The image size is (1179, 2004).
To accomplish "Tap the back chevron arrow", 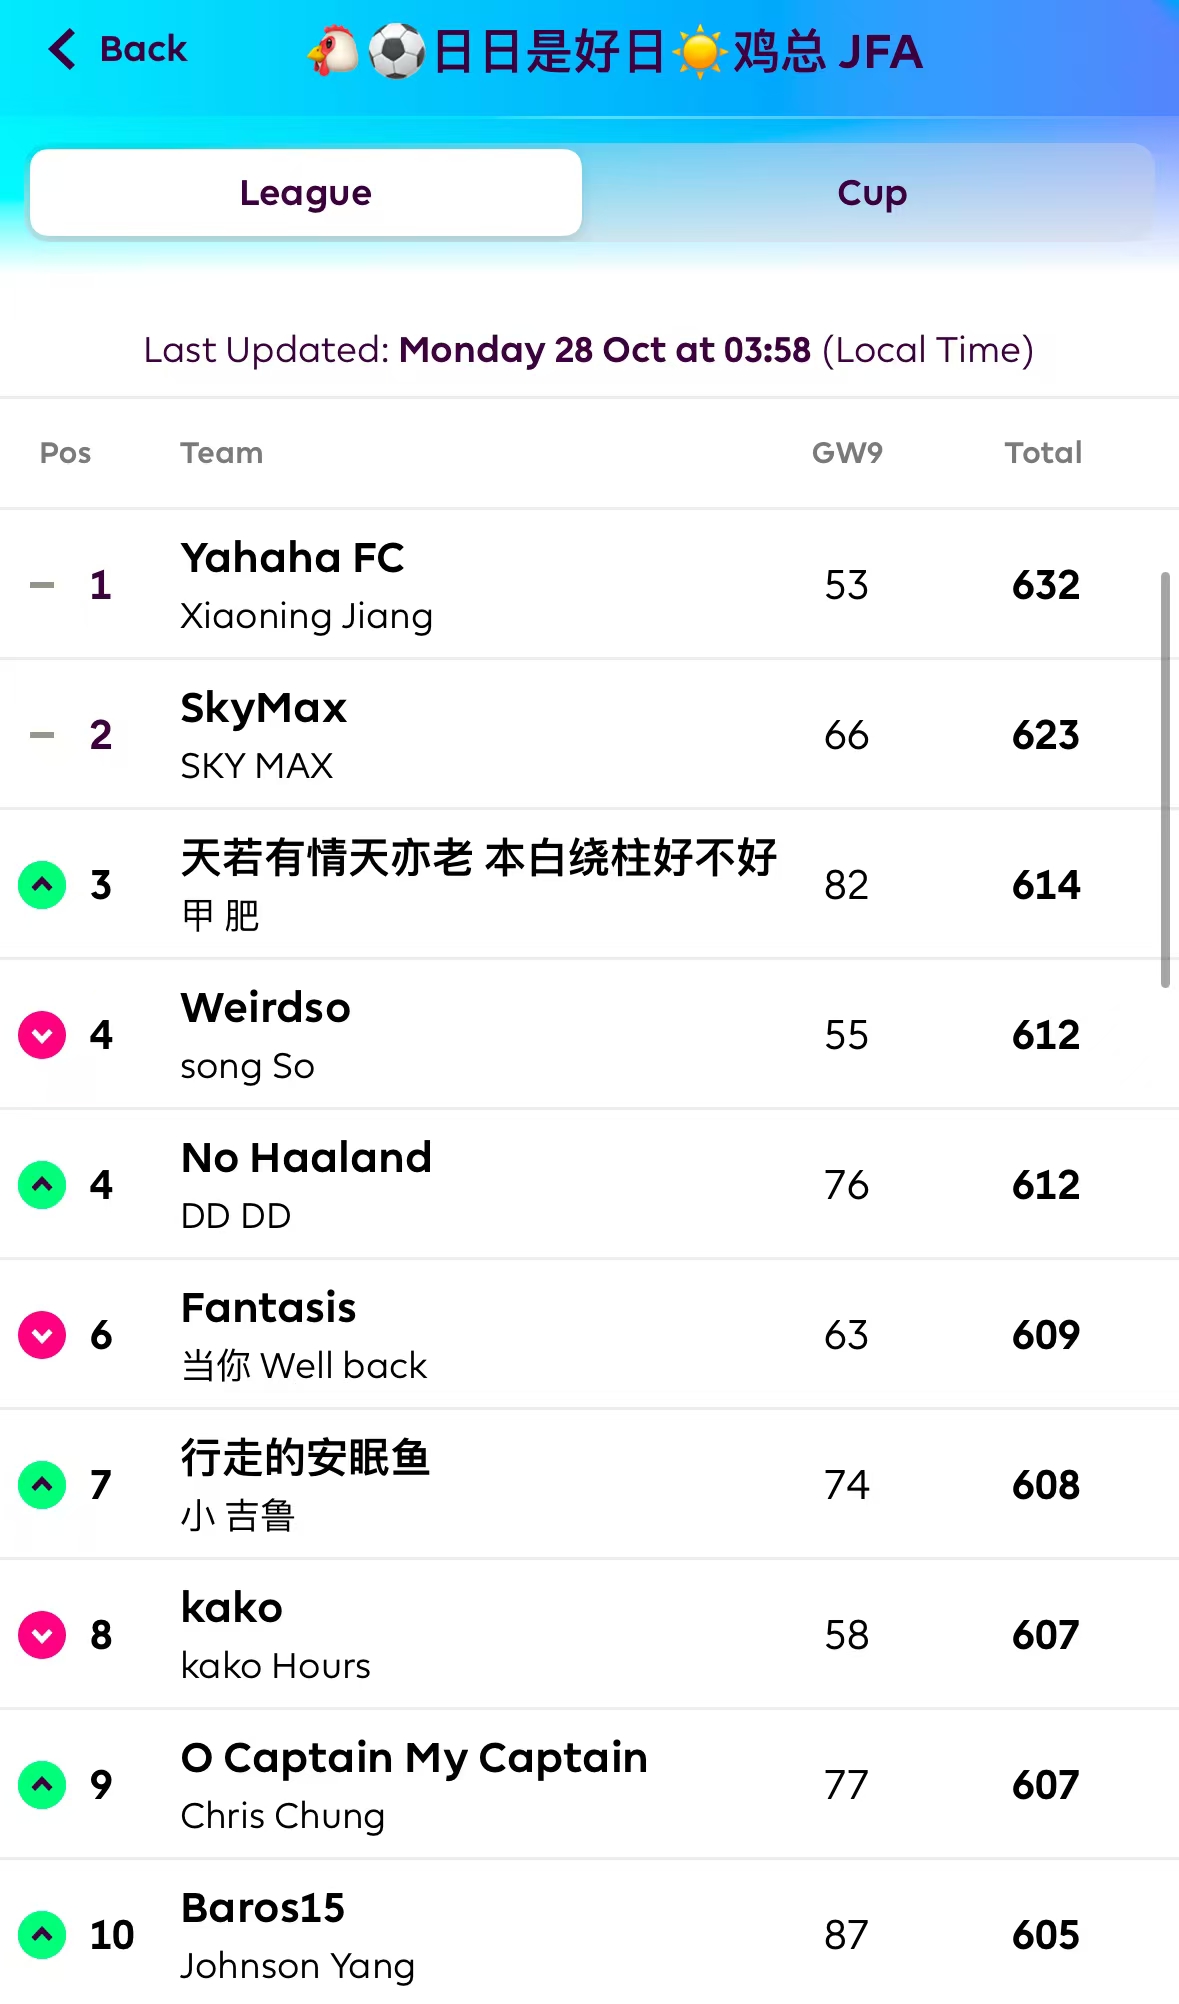I will 62,49.
